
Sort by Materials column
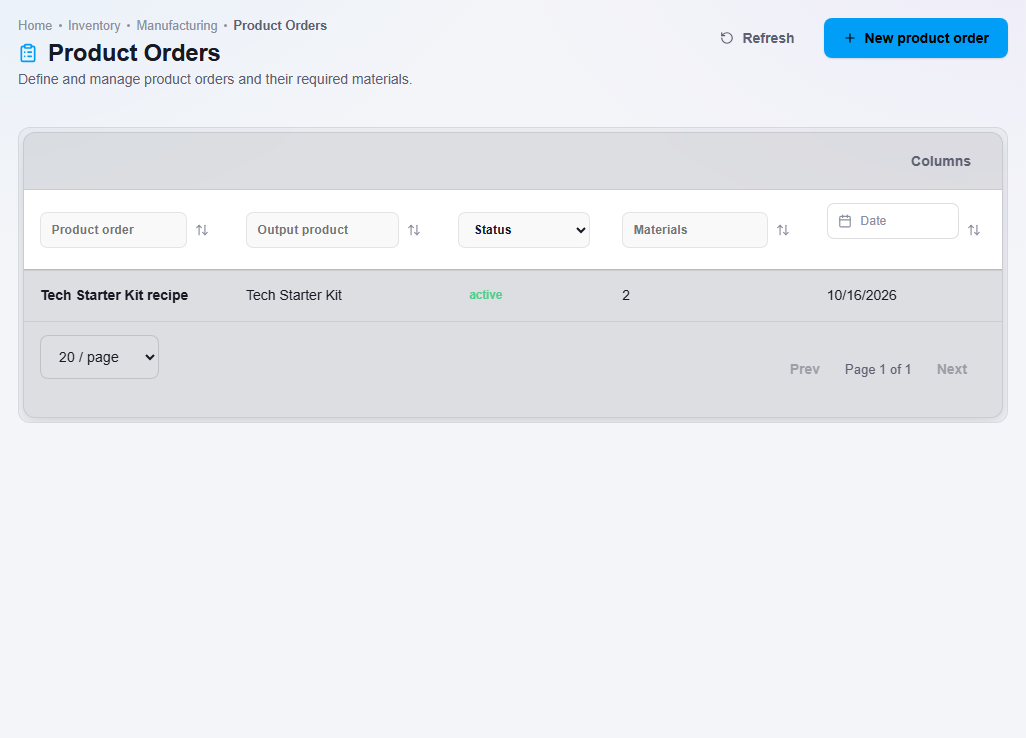click(783, 230)
